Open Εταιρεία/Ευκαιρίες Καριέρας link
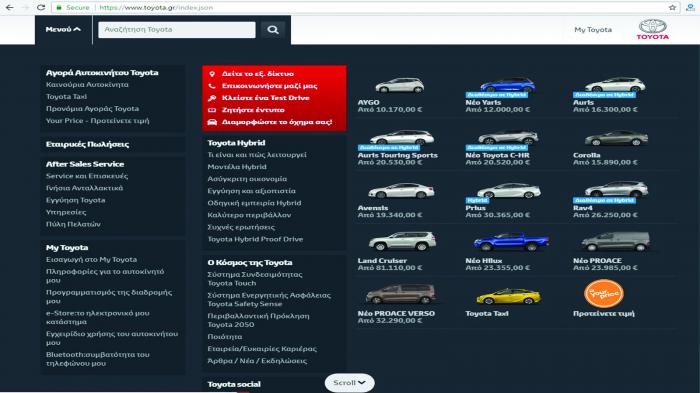 click(262, 349)
